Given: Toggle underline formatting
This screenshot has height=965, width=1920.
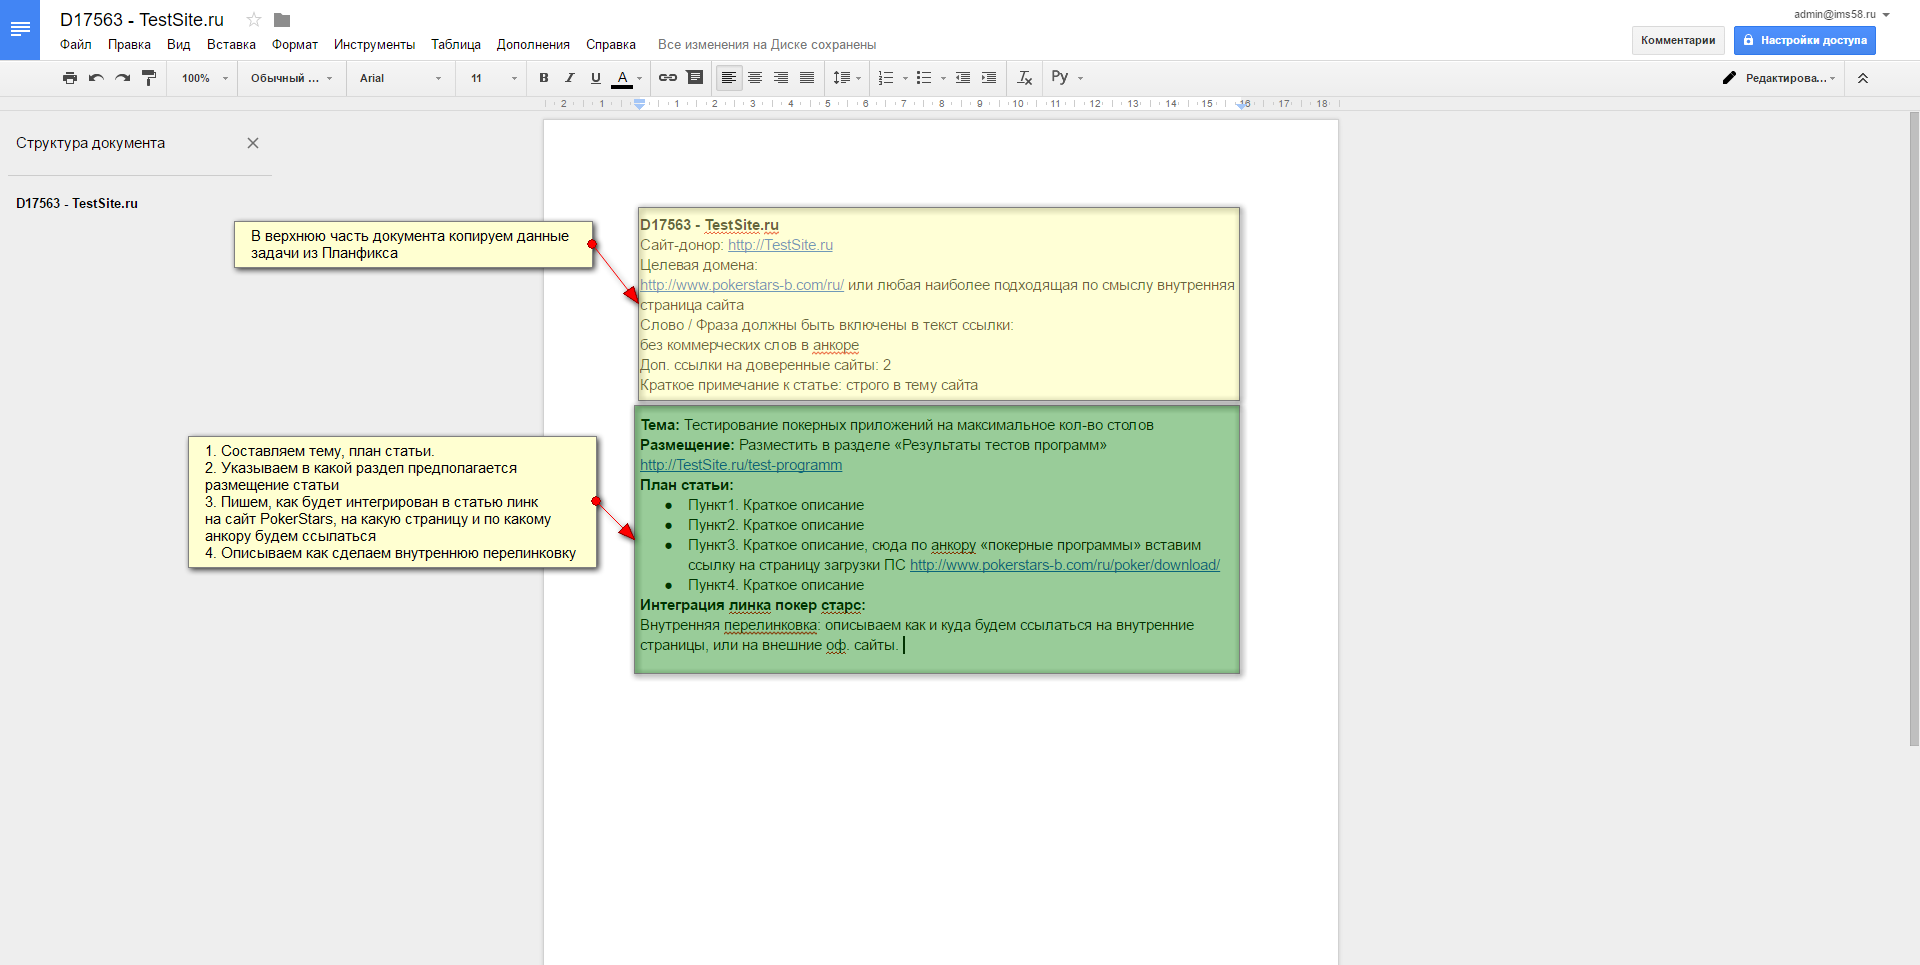Looking at the screenshot, I should (x=596, y=78).
